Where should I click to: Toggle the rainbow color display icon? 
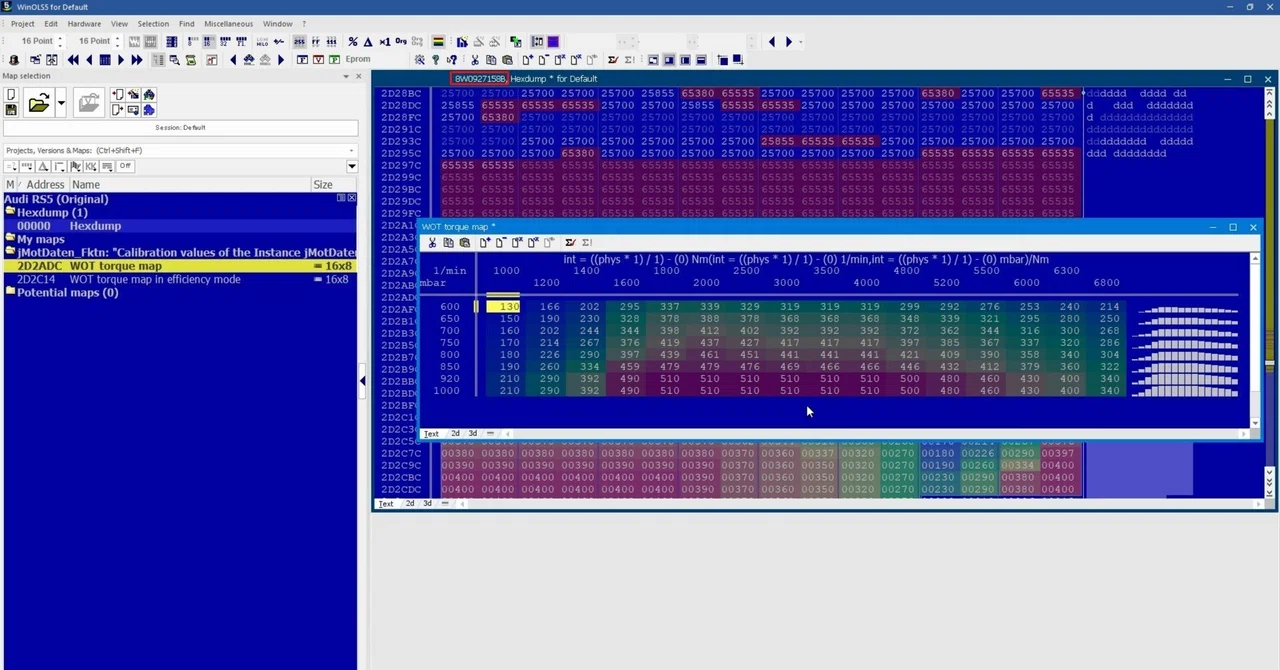point(438,41)
